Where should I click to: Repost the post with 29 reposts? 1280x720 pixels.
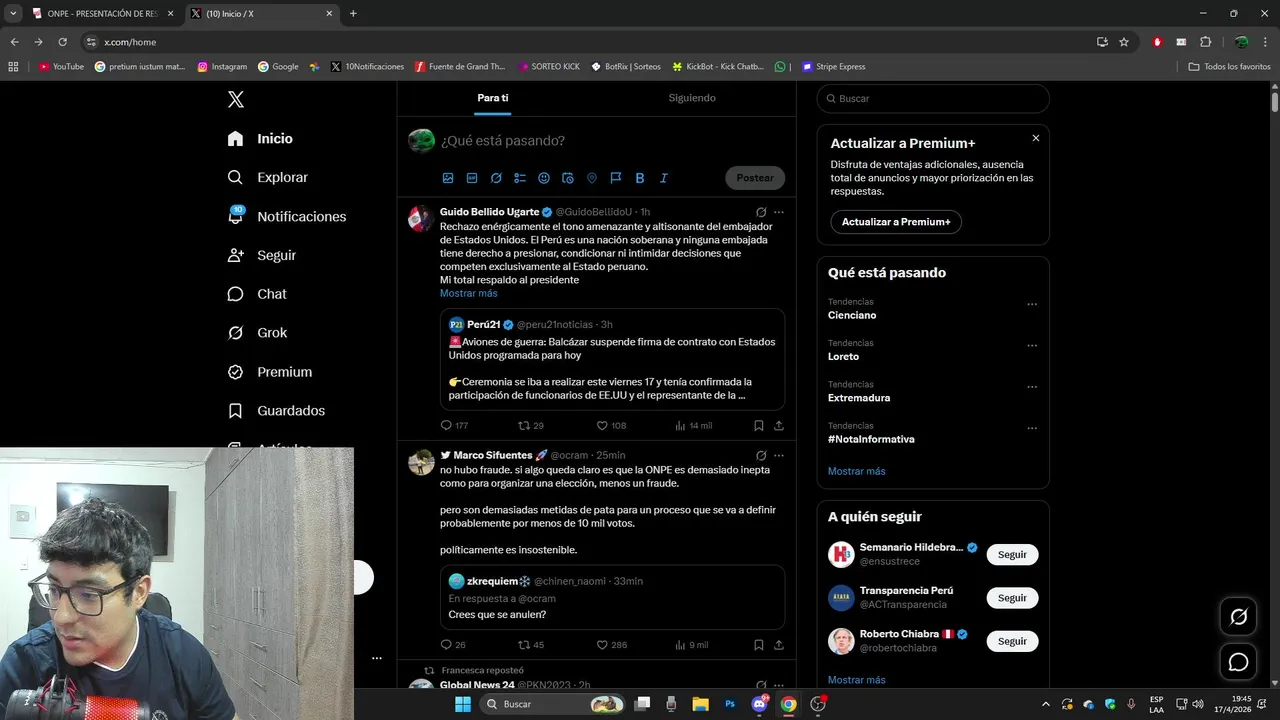[530, 425]
